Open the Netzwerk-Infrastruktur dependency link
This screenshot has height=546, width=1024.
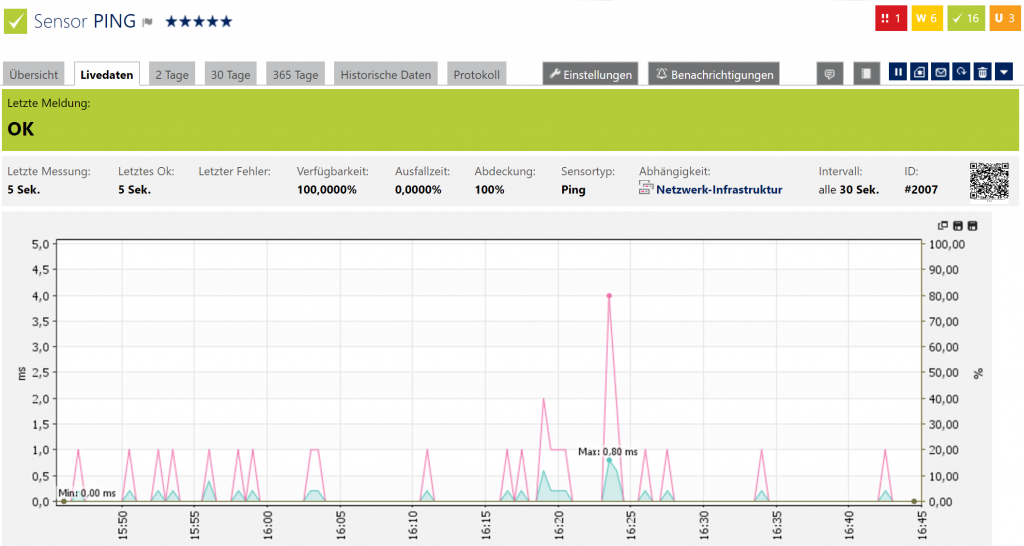pyautogui.click(x=718, y=189)
